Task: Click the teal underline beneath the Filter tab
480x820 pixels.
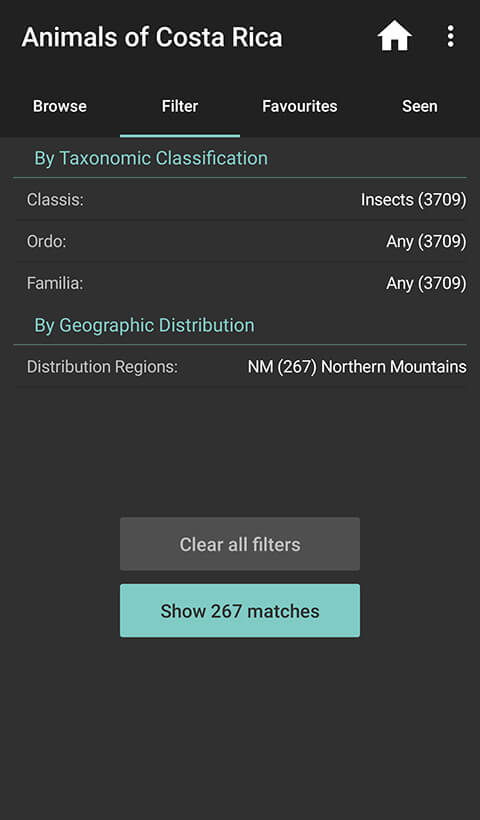Action: 180,136
